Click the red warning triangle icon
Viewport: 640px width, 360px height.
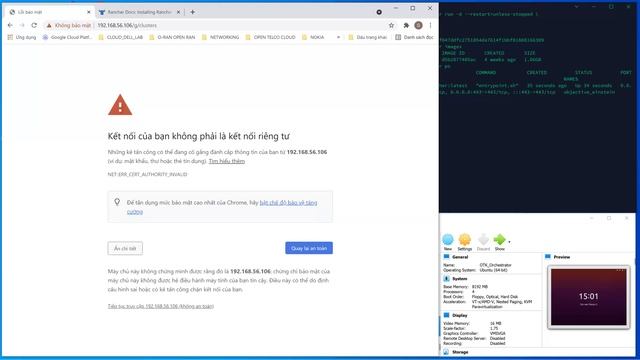pos(120,105)
